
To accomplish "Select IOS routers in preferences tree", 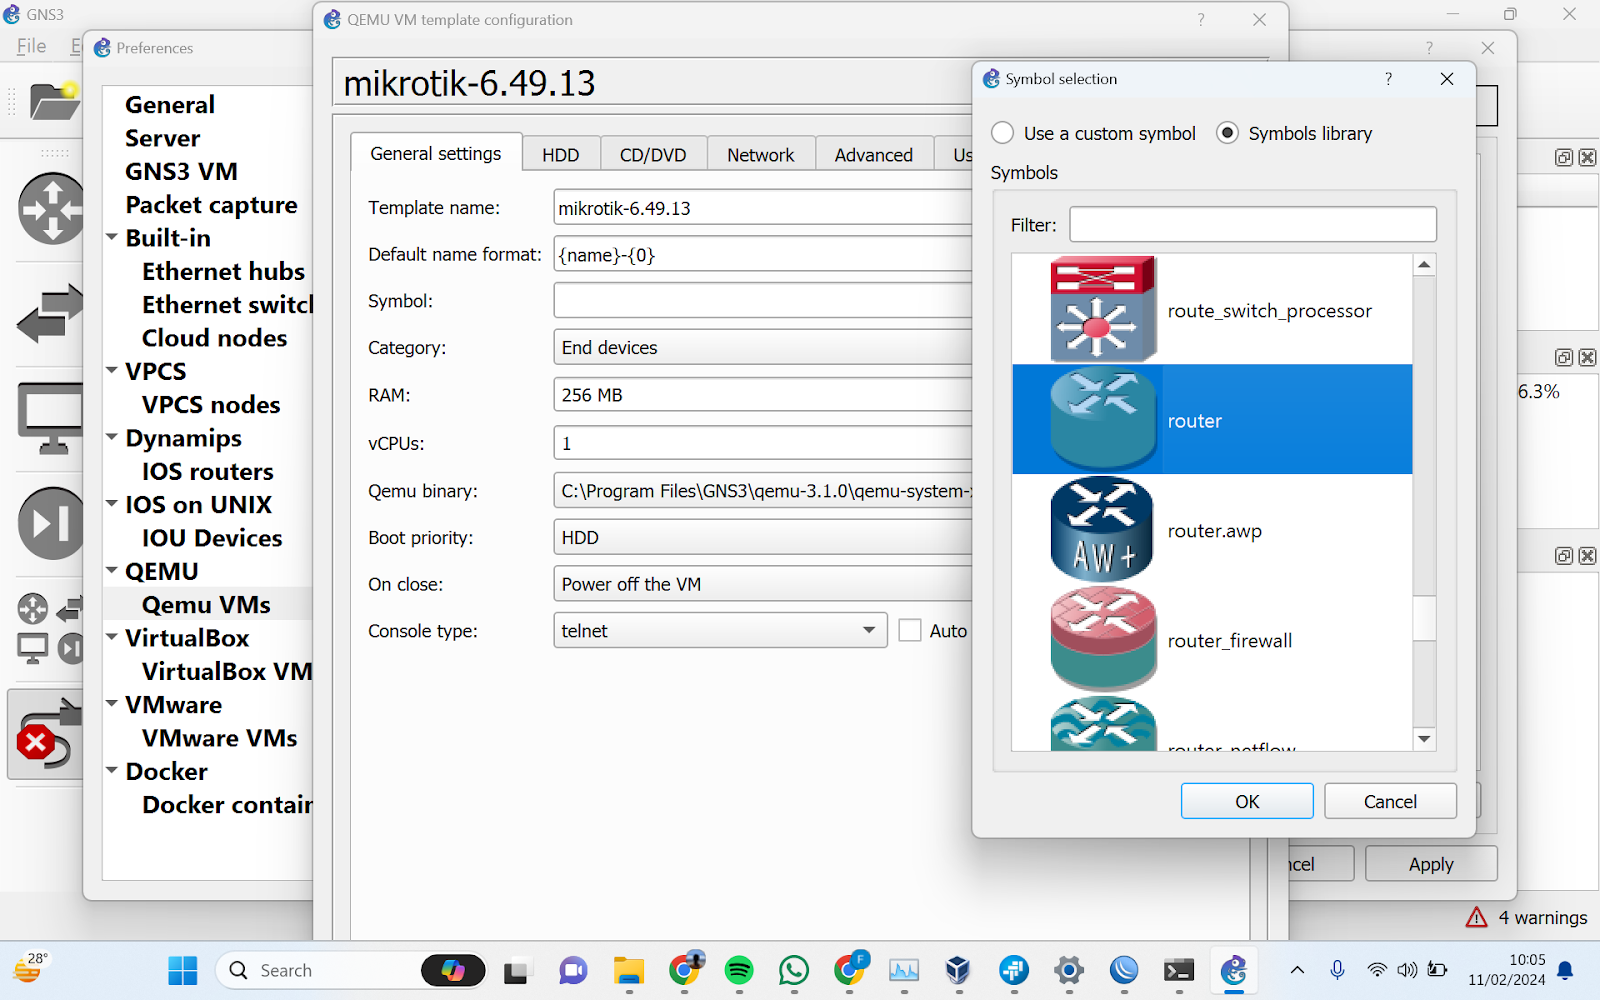I will (x=208, y=471).
